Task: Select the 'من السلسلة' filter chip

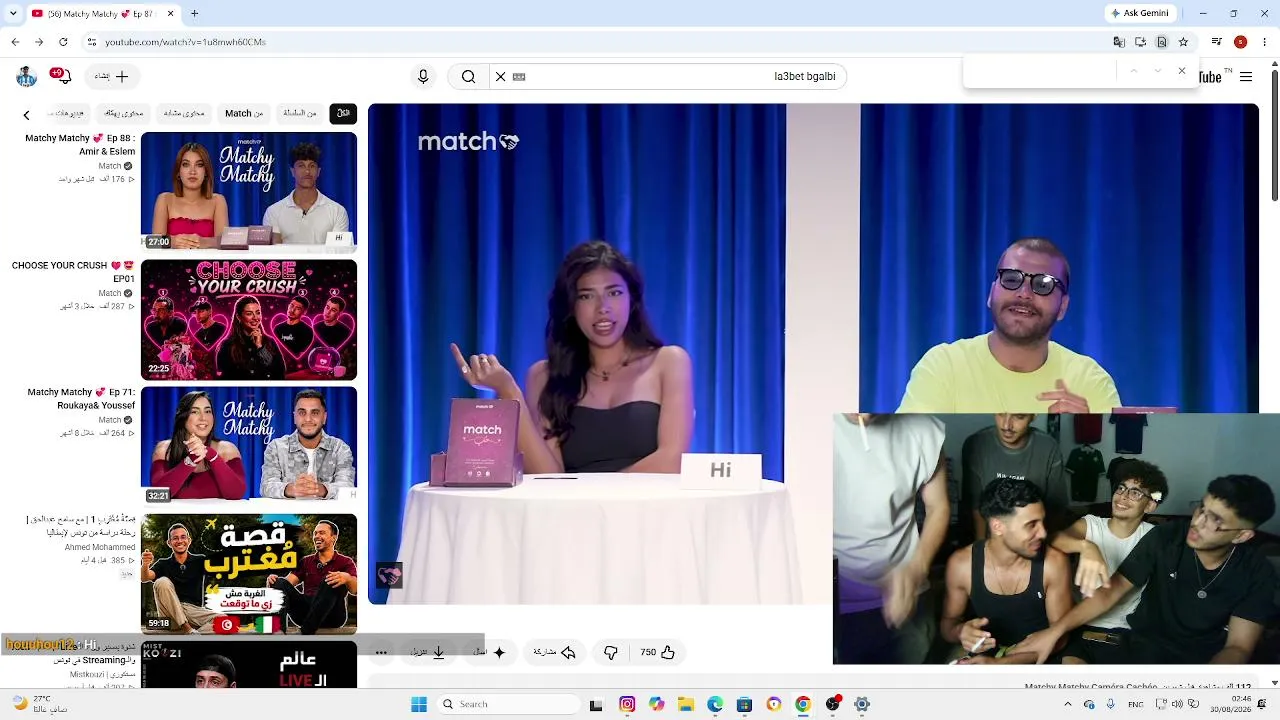Action: (x=299, y=113)
